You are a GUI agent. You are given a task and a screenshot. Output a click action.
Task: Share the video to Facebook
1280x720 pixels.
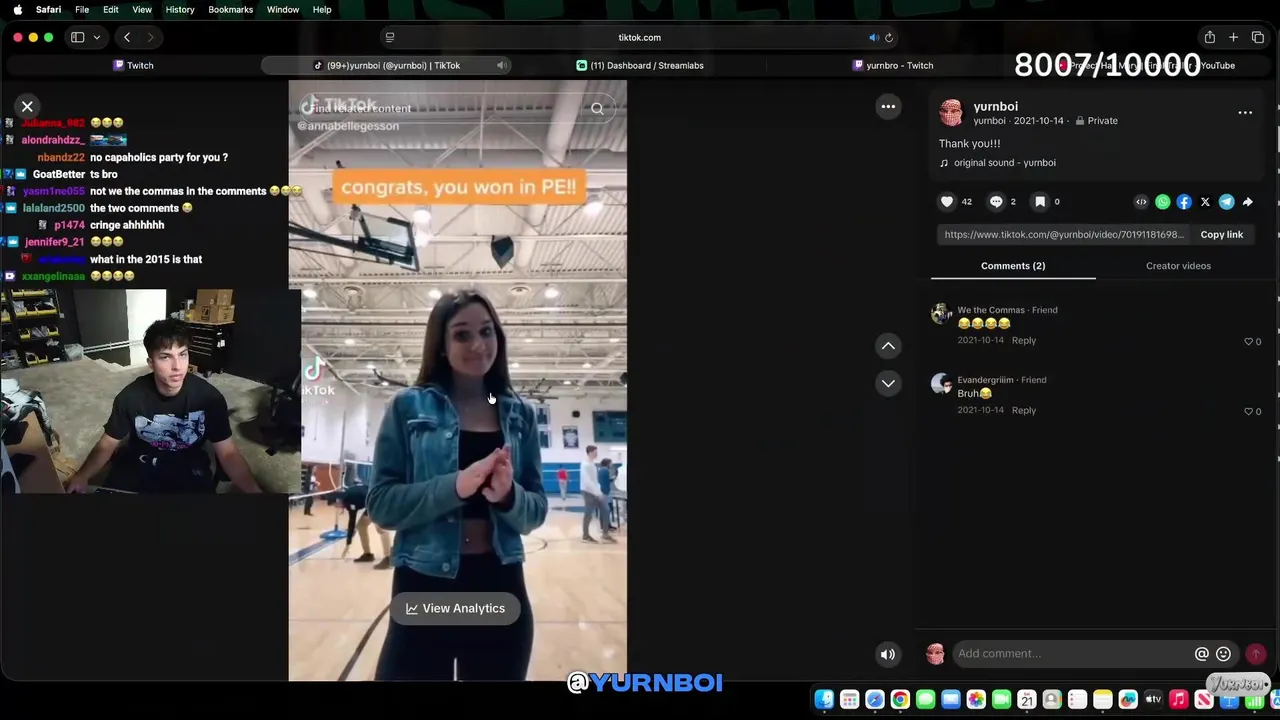coord(1184,202)
